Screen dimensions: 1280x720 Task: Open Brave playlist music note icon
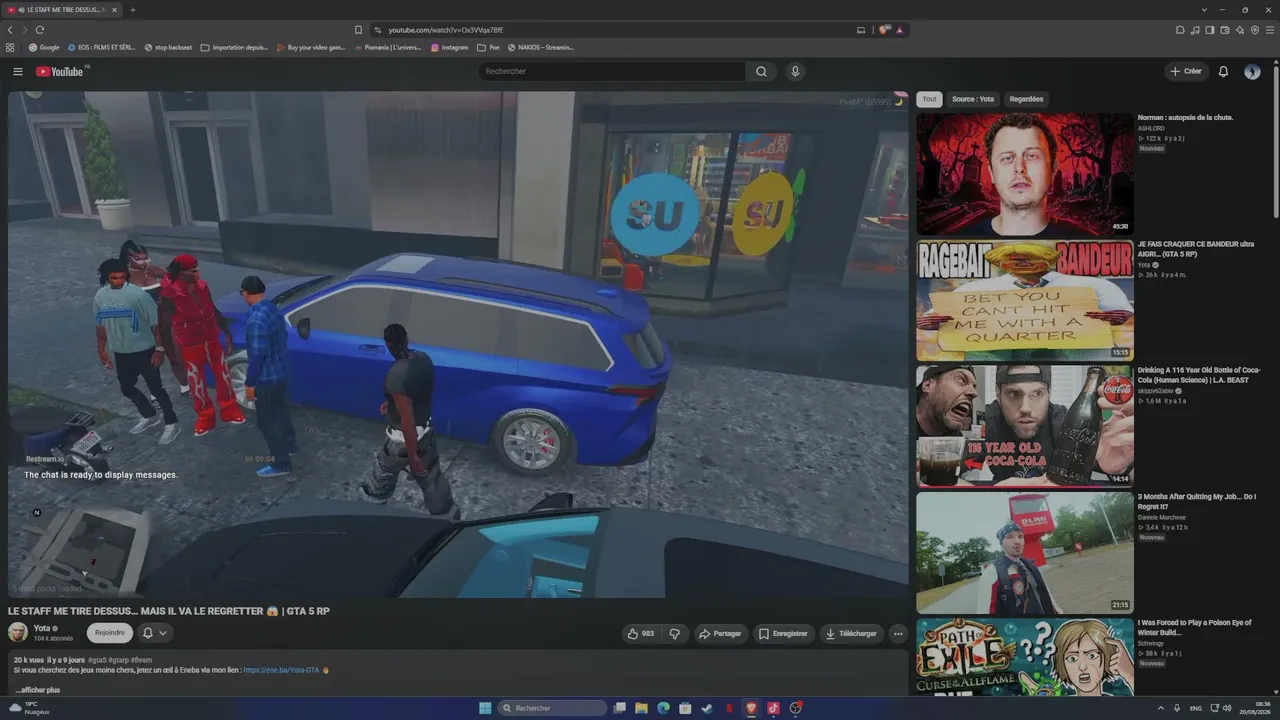[1195, 30]
